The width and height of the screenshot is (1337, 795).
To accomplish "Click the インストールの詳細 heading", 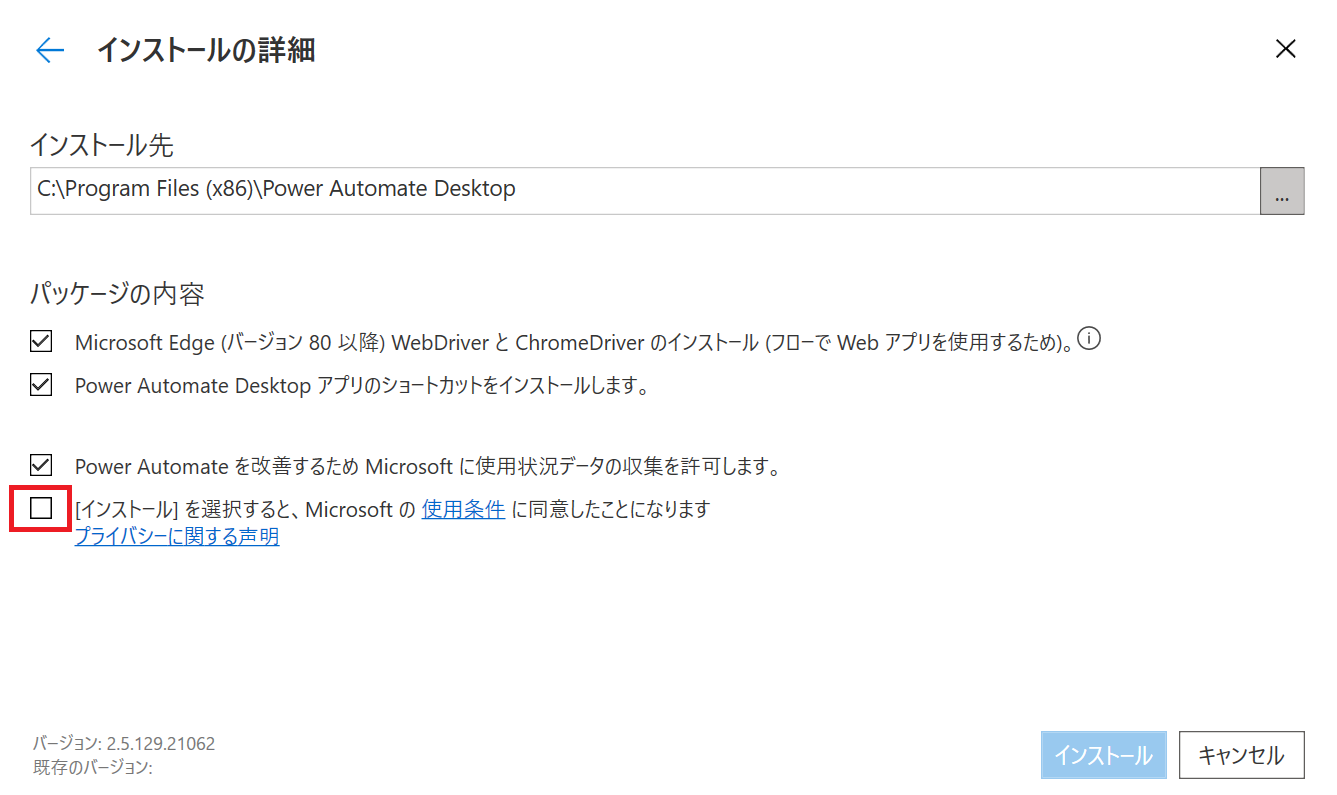I will coord(206,50).
